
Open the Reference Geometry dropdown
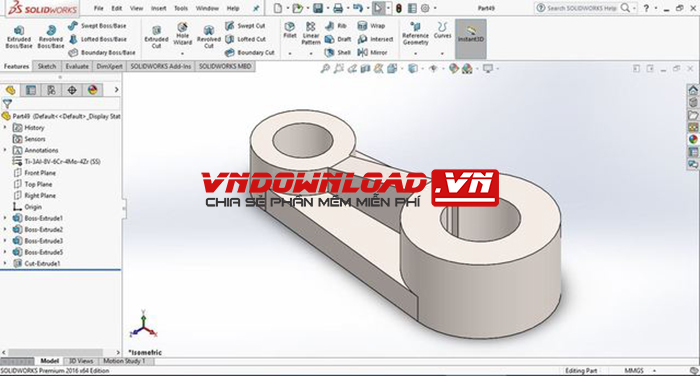415,54
